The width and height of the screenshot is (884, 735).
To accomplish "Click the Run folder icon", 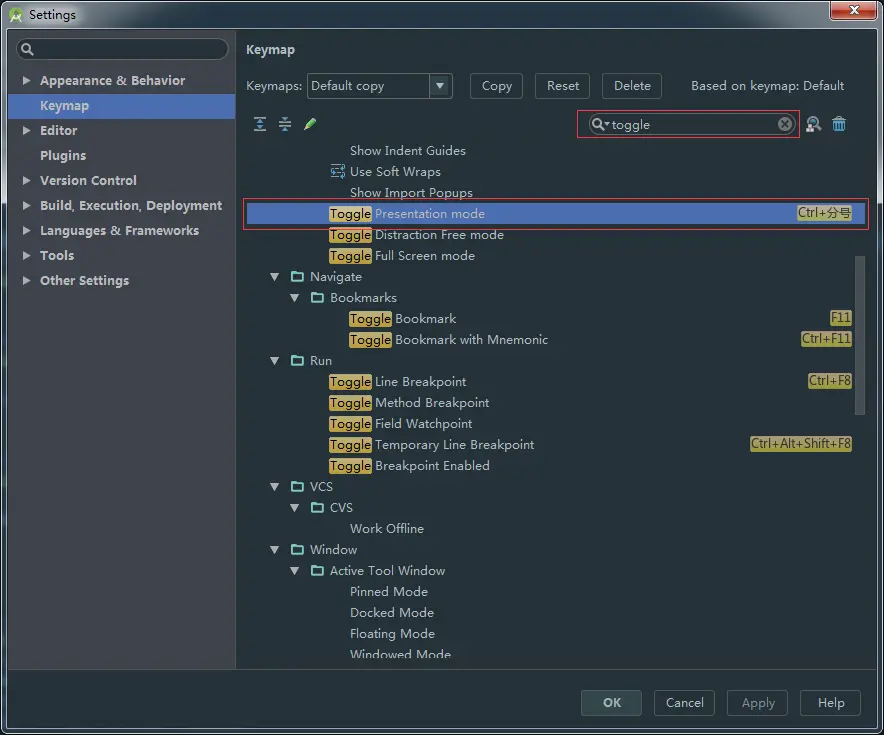I will [297, 360].
